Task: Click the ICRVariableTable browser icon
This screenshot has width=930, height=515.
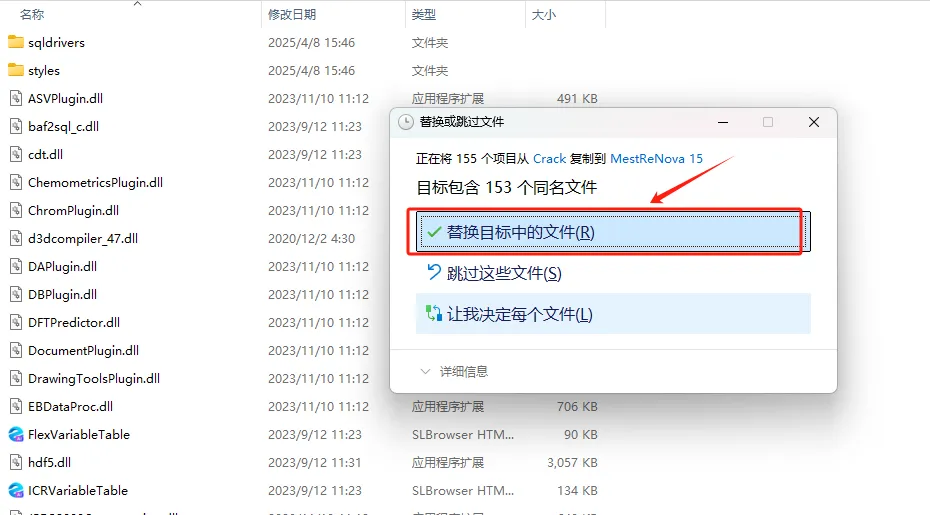Action: 16,491
